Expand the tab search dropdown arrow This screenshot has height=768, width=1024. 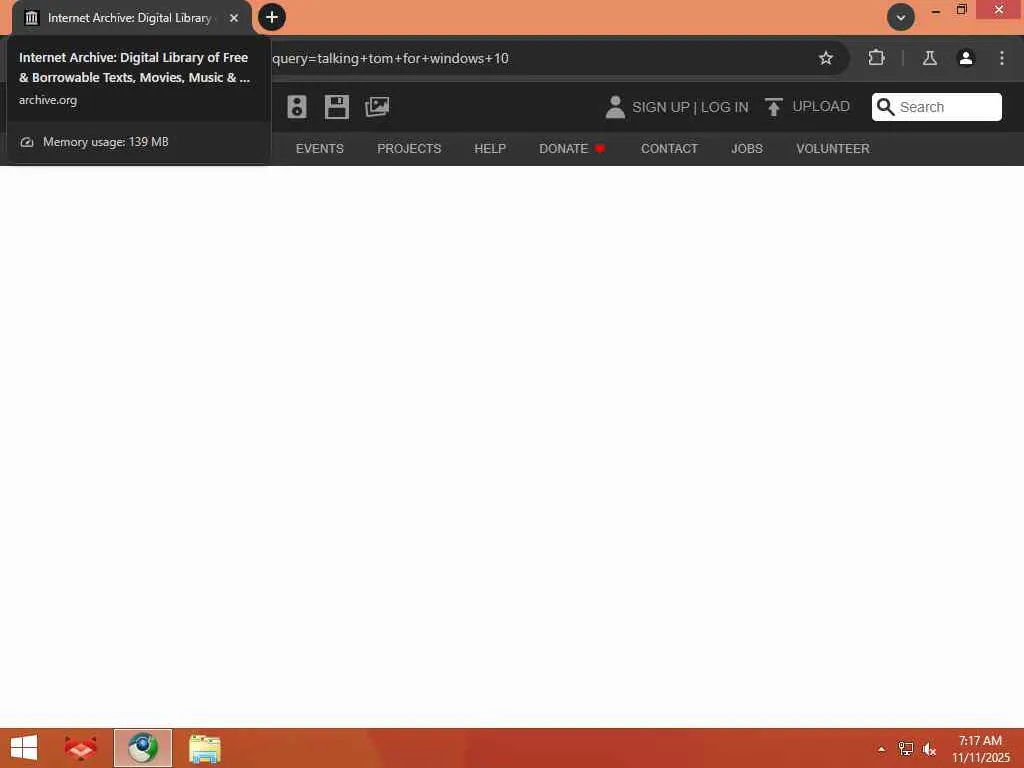[x=901, y=17]
